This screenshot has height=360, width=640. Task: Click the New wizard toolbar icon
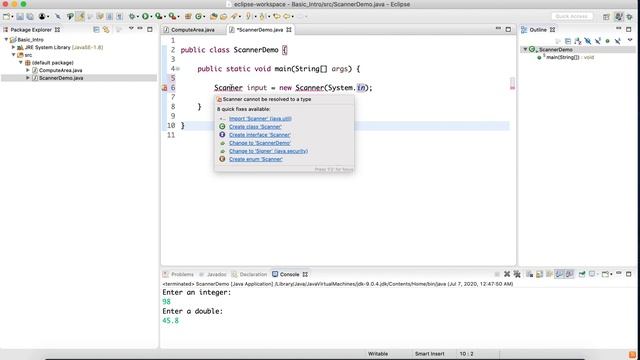point(6,16)
